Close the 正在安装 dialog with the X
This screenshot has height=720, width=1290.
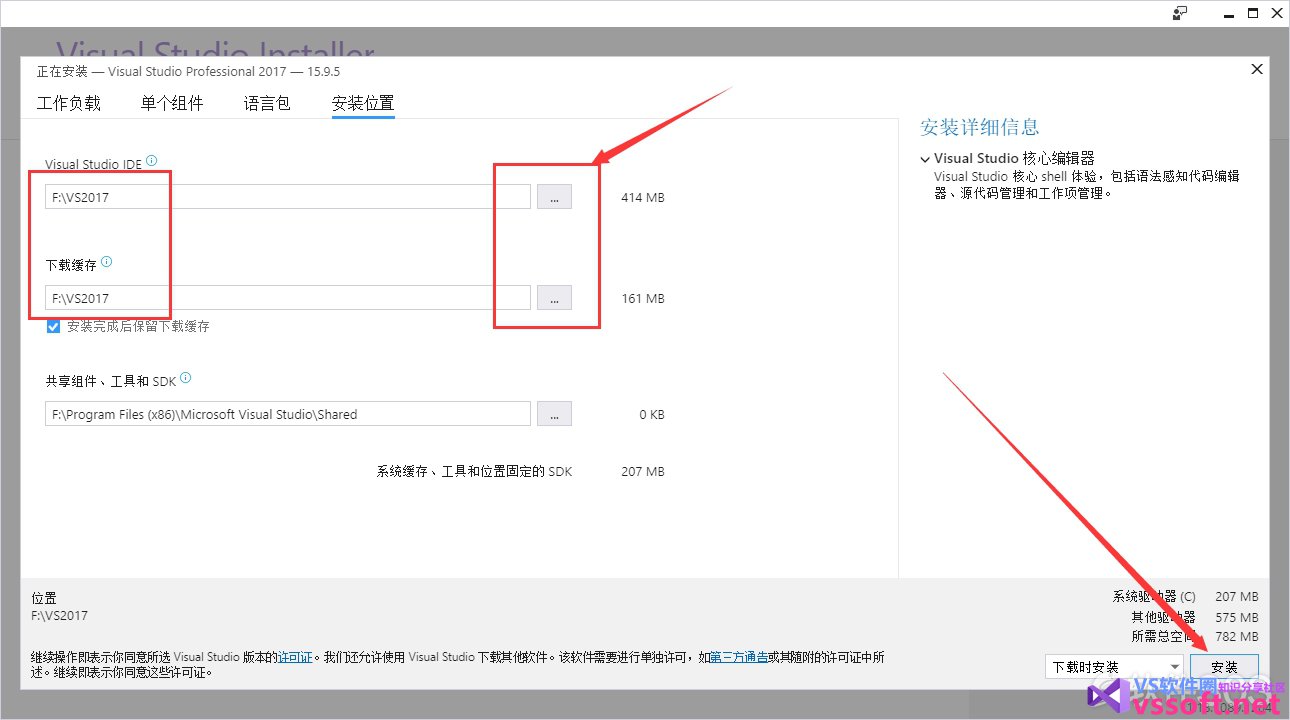pyautogui.click(x=1257, y=69)
